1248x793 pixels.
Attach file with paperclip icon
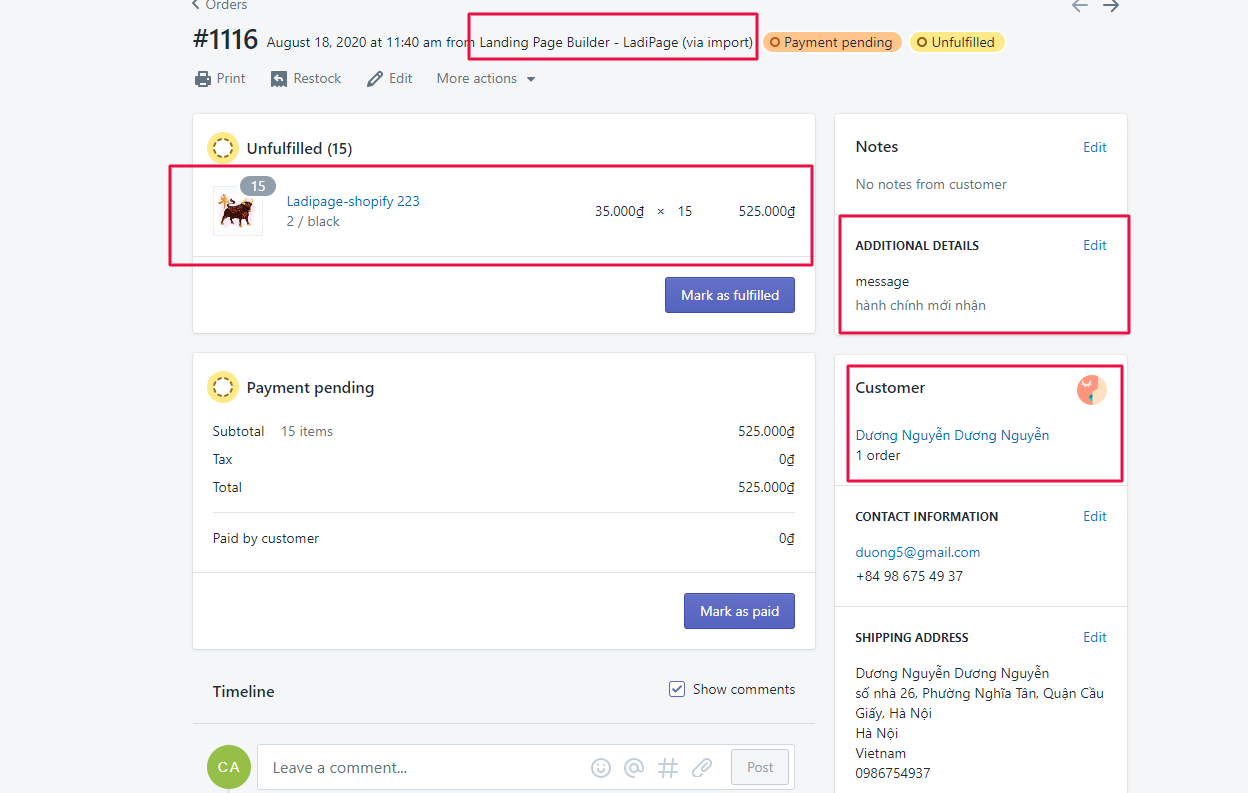coord(702,768)
